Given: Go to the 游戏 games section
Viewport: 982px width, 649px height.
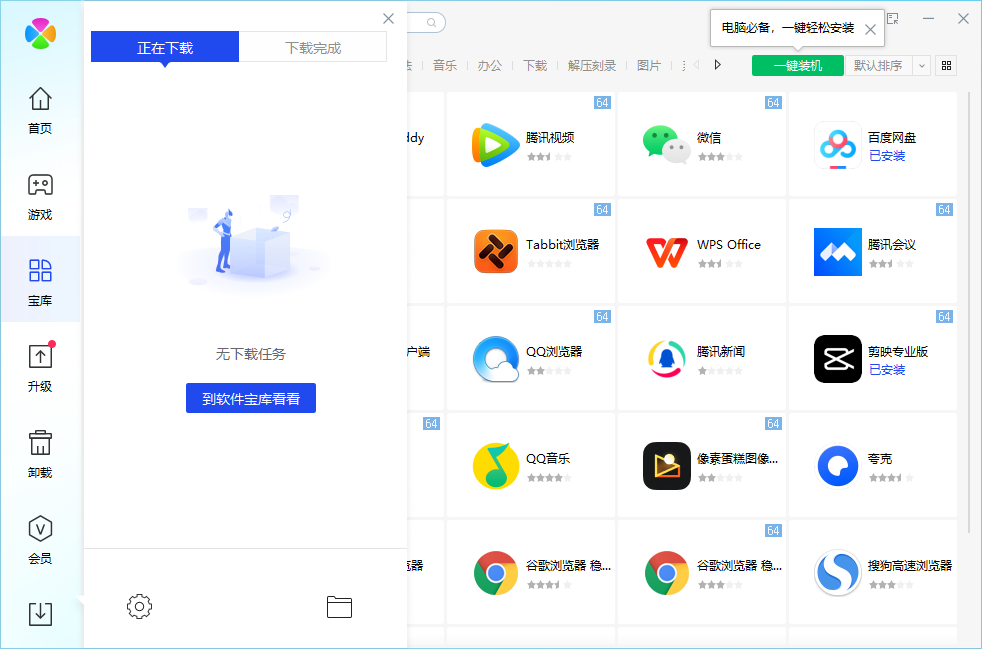Looking at the screenshot, I should (x=40, y=197).
